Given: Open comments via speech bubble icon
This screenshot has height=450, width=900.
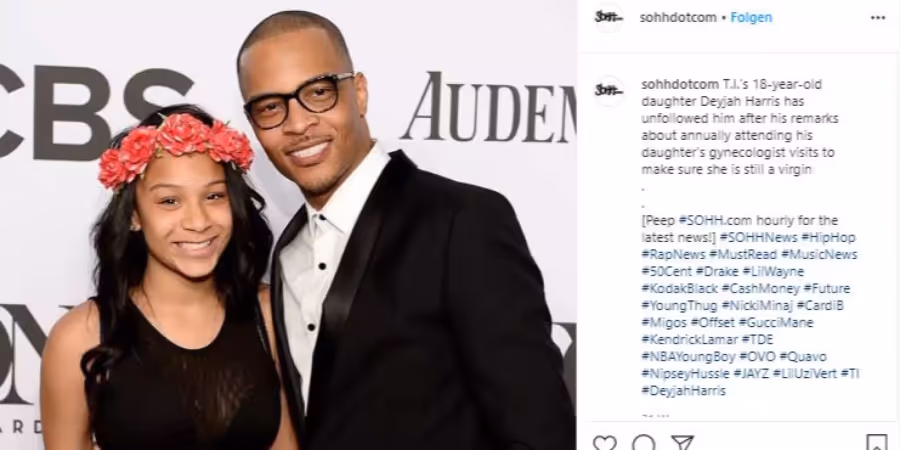Looking at the screenshot, I should pos(643,443).
